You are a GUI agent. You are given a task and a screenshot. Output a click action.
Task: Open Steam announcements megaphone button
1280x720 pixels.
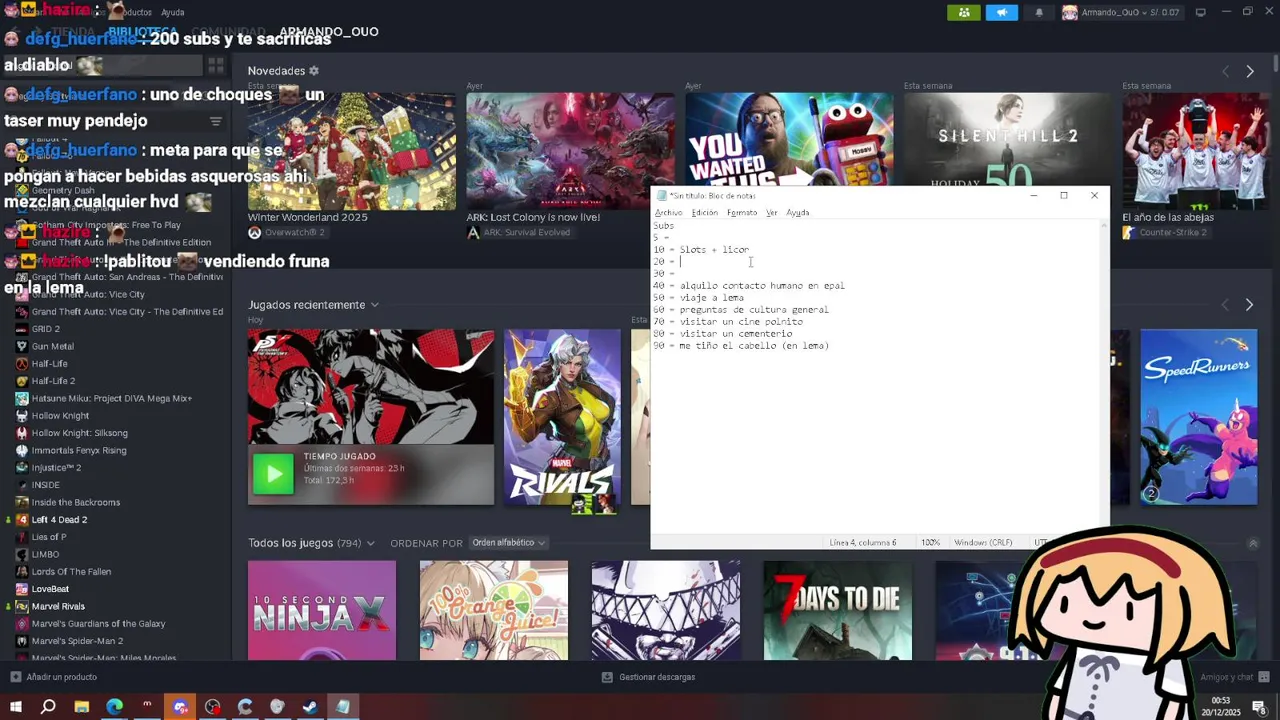tap(1002, 12)
